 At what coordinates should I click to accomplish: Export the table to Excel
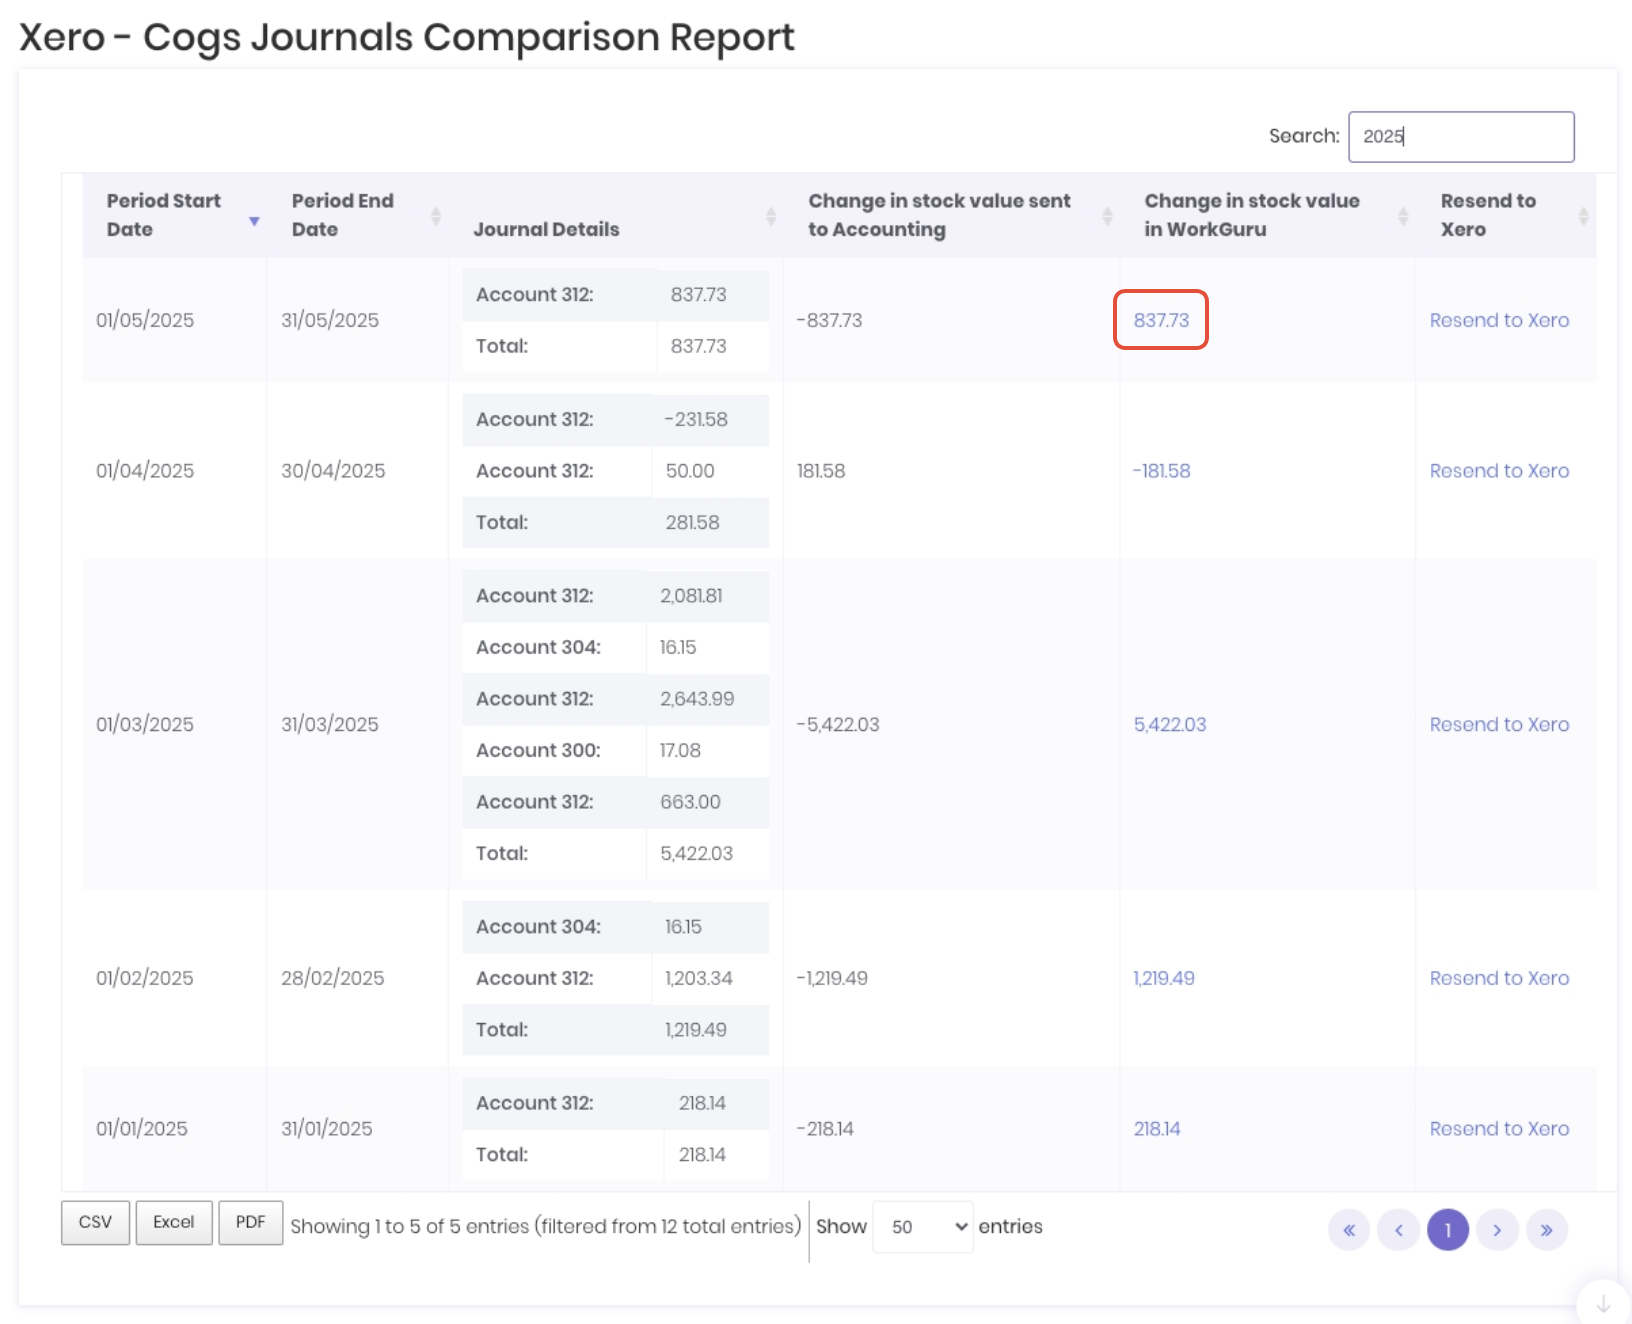174,1223
